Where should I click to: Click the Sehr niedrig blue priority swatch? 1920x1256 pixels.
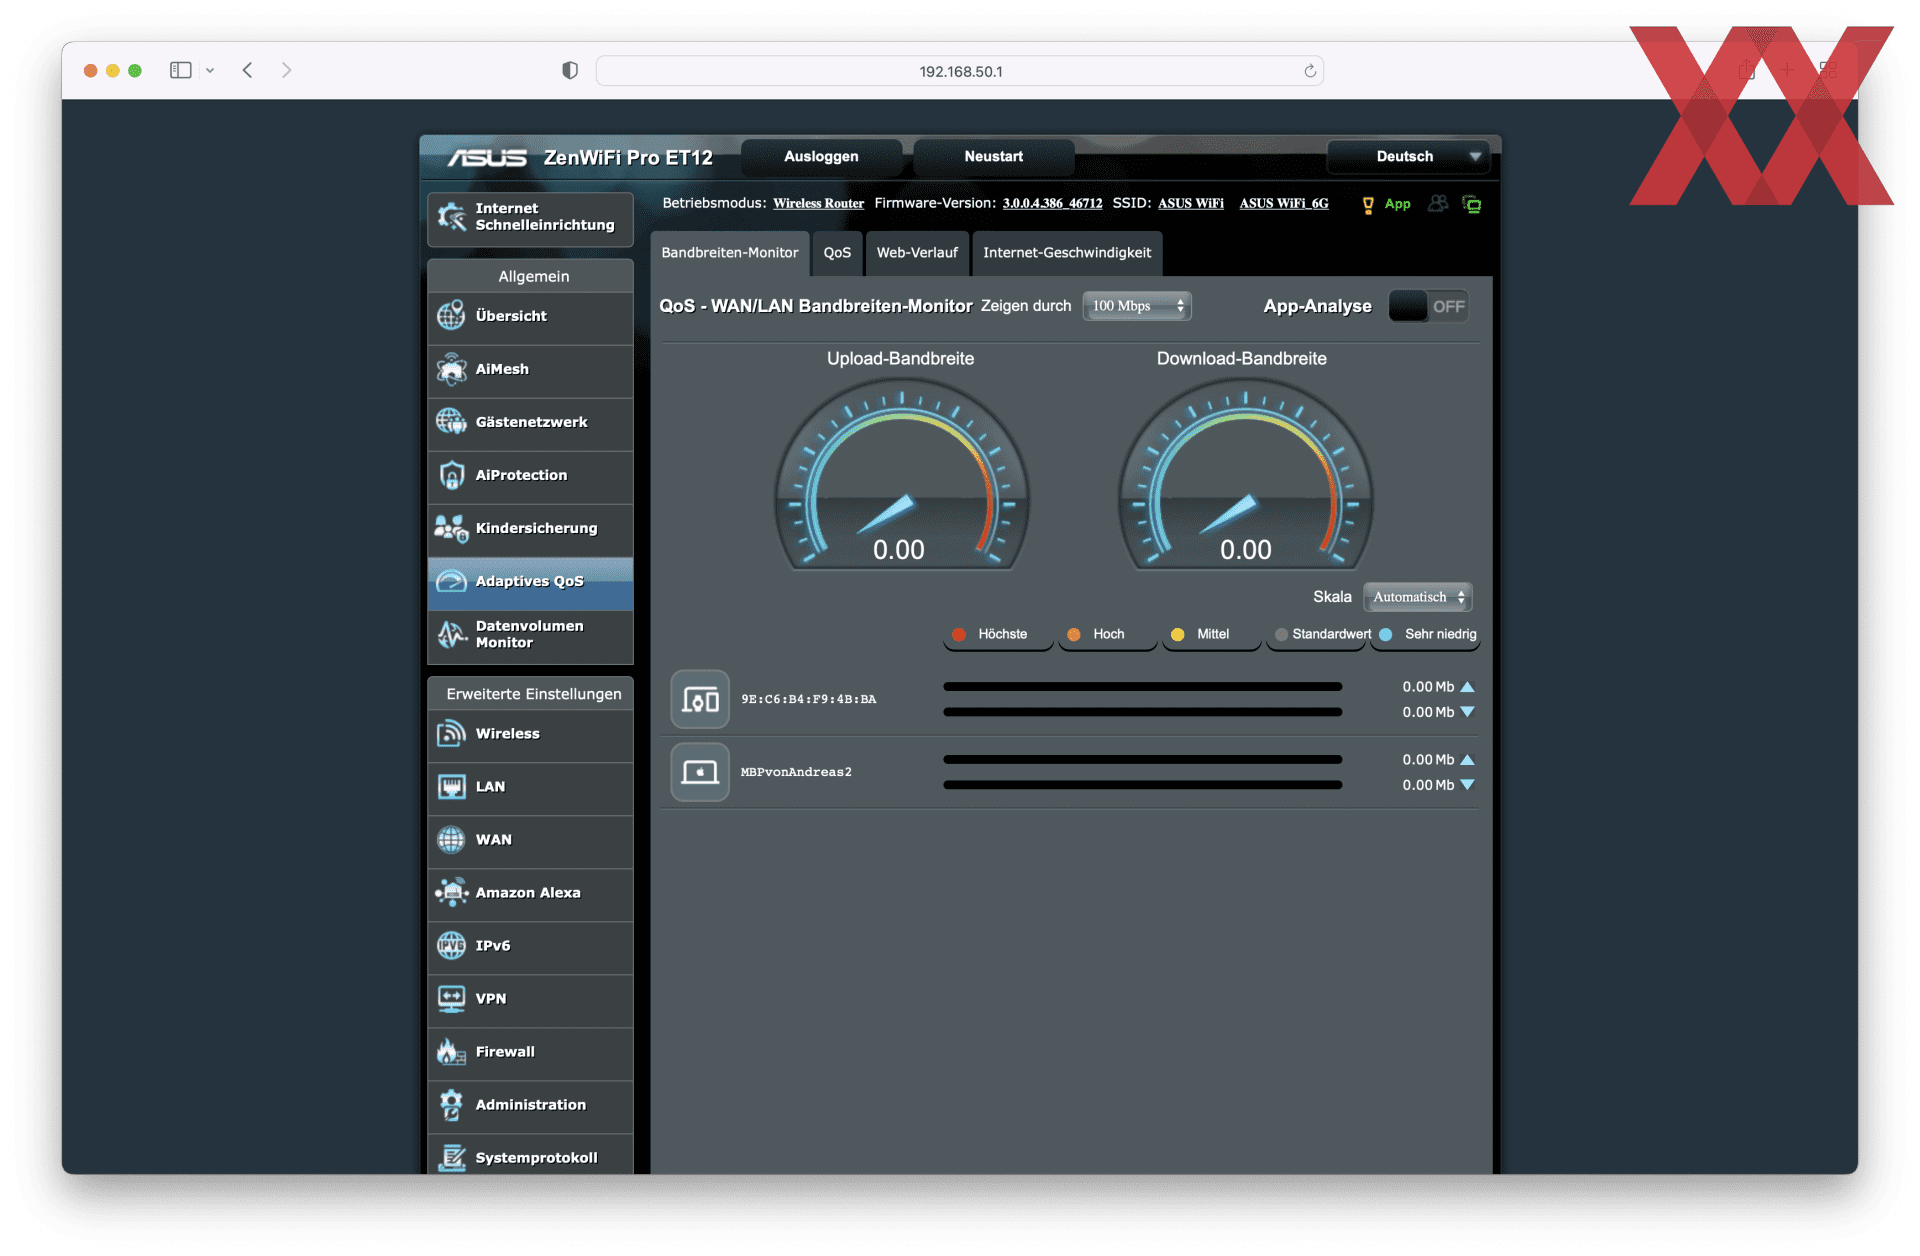pos(1386,635)
